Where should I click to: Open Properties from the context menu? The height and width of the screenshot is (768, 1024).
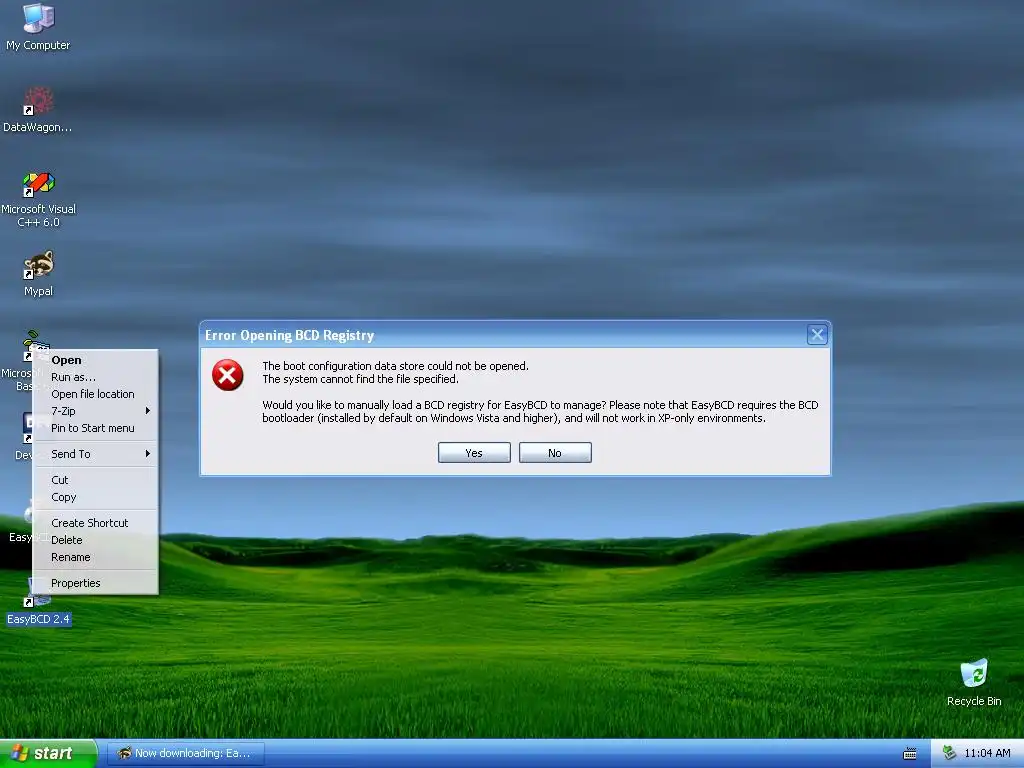(95, 583)
